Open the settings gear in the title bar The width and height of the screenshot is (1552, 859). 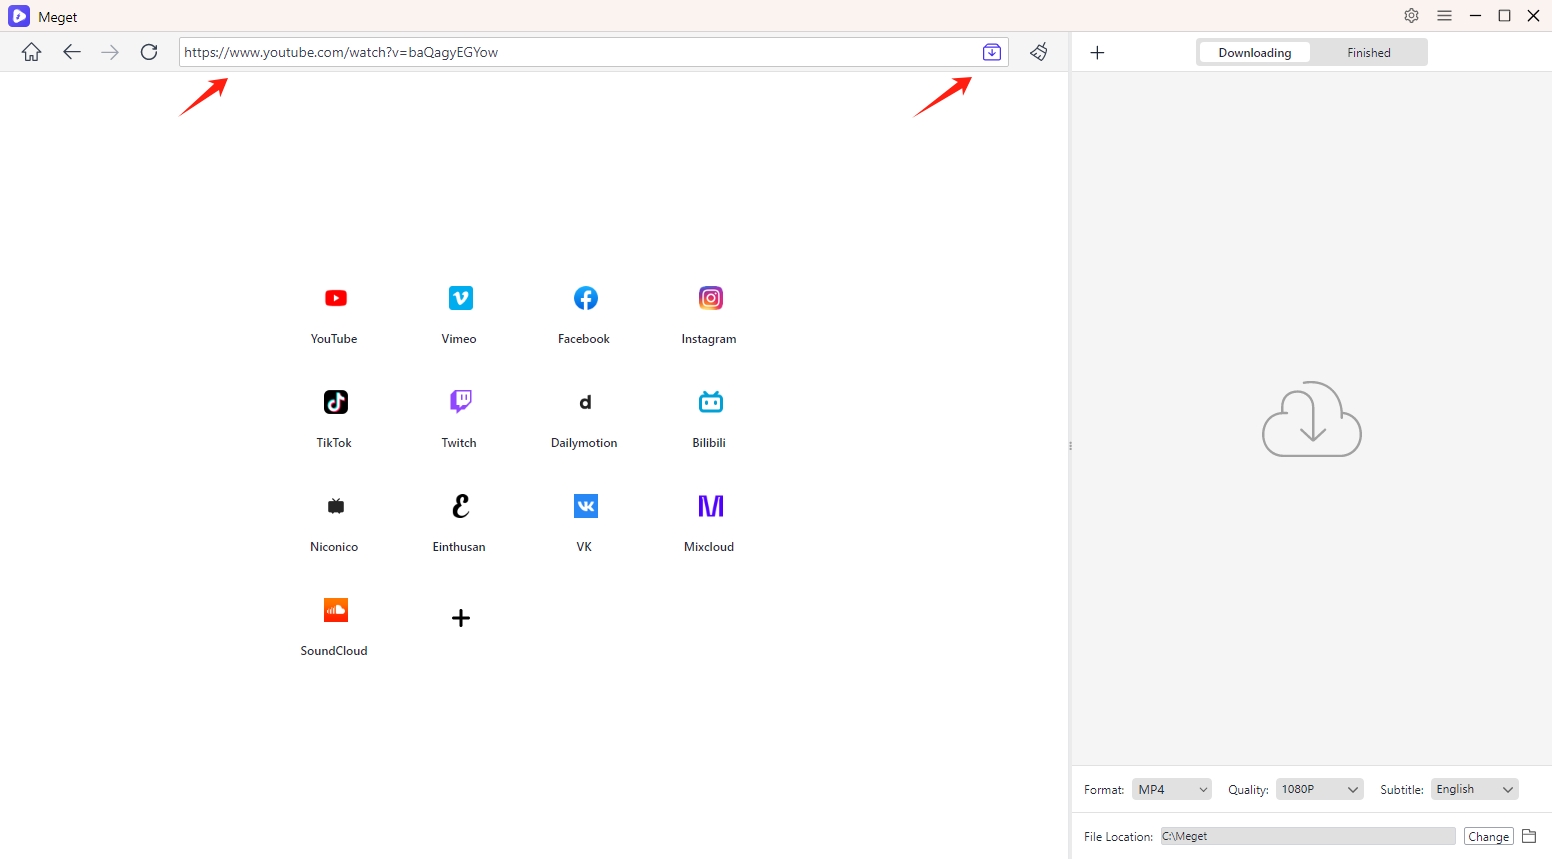tap(1412, 16)
